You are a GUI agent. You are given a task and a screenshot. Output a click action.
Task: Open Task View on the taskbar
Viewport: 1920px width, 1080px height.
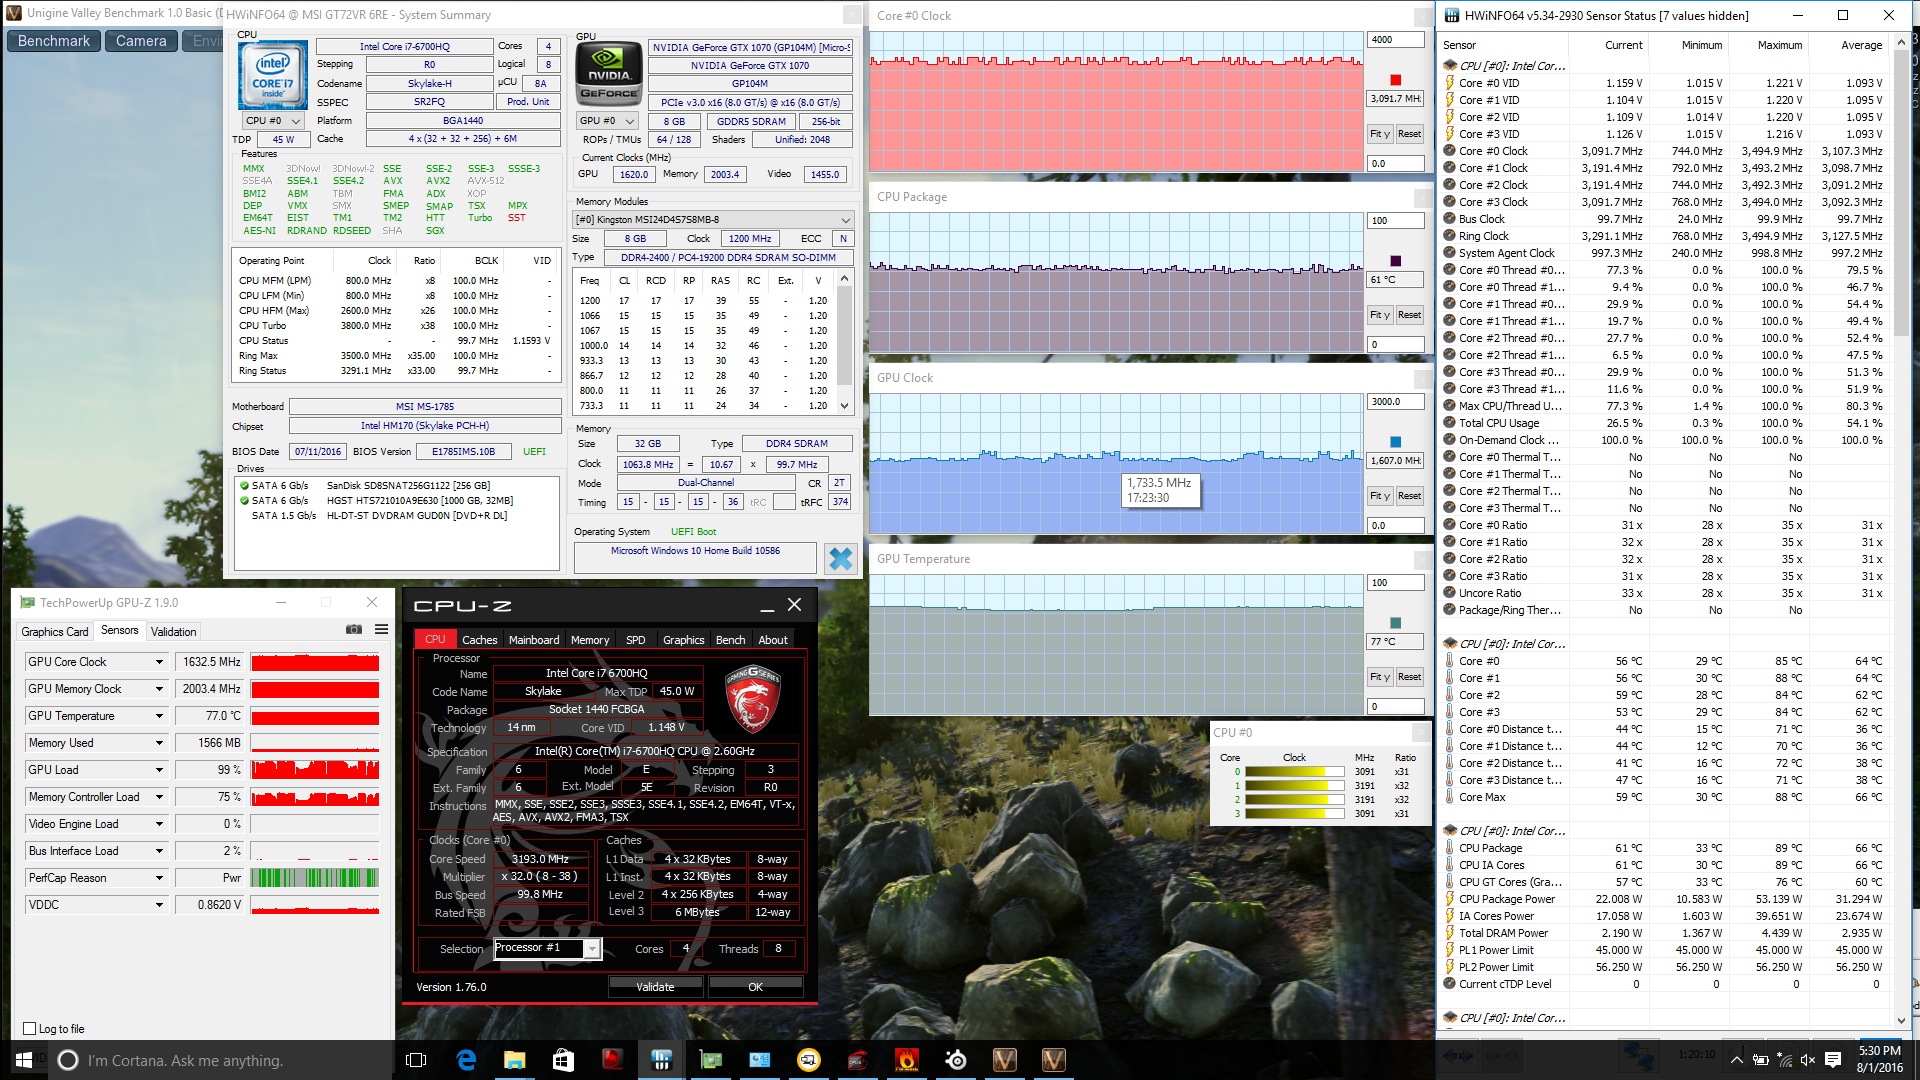point(416,1060)
